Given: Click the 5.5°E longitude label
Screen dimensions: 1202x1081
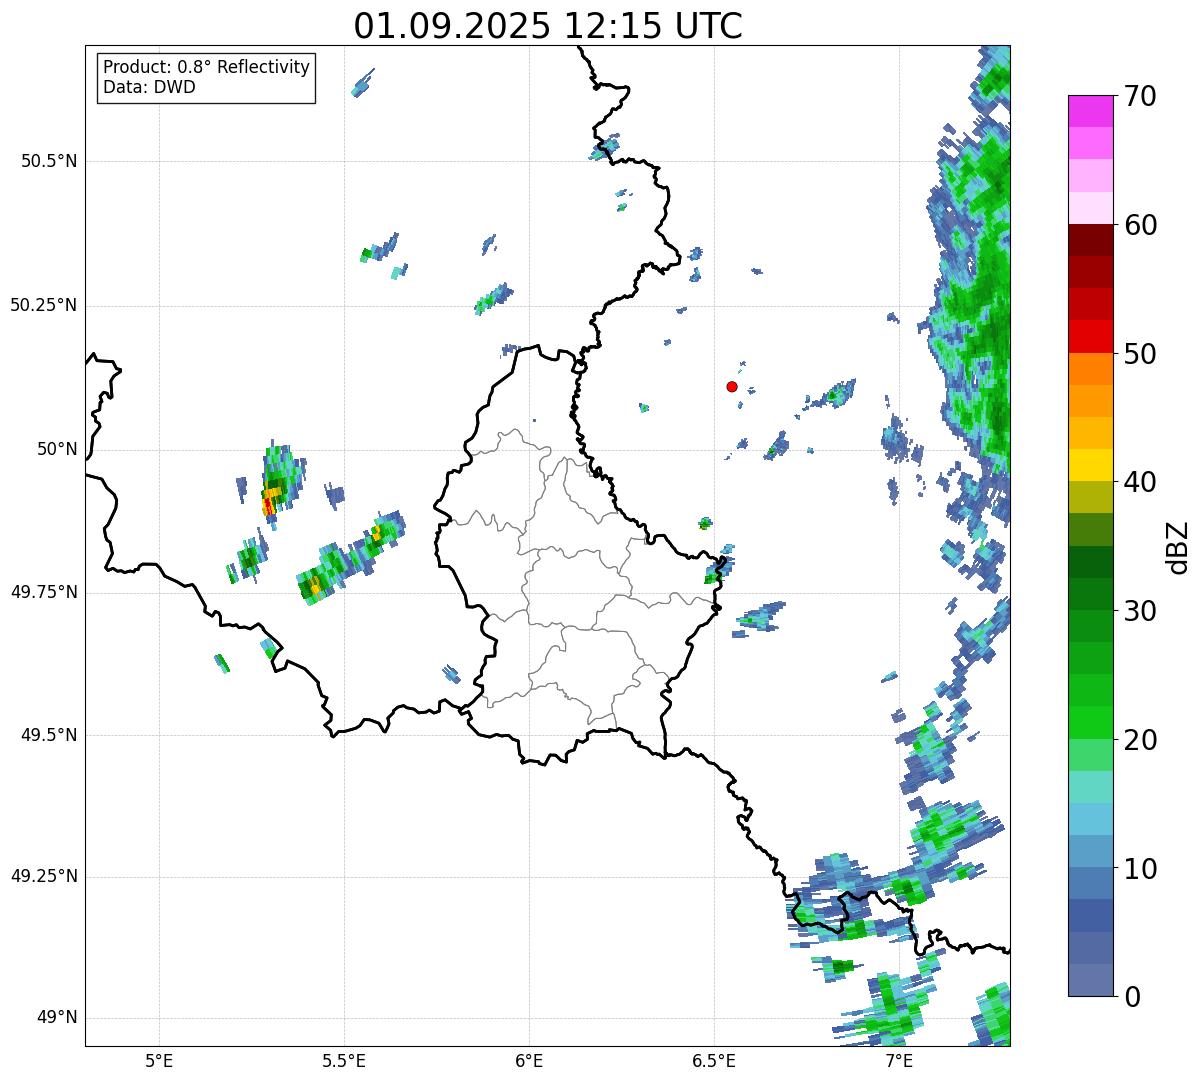Looking at the screenshot, I should pos(344,1060).
